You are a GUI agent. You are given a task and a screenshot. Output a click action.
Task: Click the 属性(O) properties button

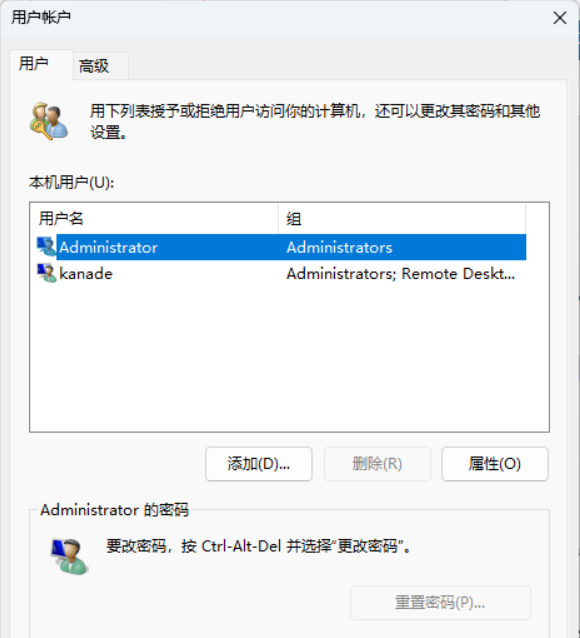tap(495, 464)
